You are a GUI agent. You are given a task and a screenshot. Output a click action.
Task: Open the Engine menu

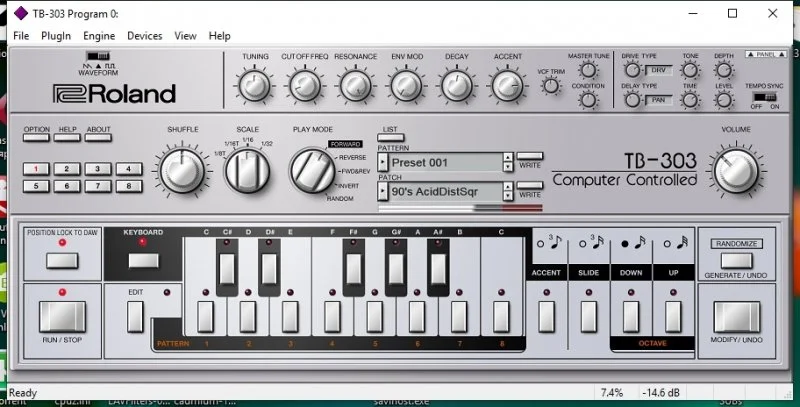99,36
